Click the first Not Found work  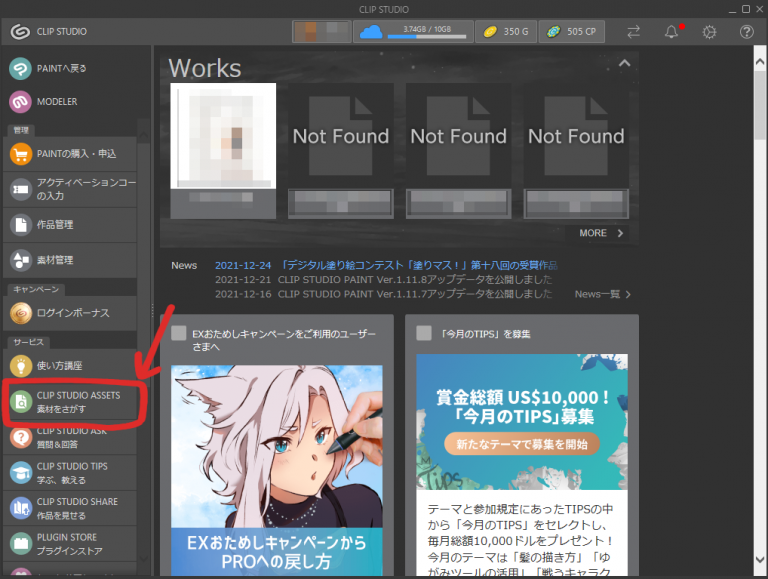340,136
